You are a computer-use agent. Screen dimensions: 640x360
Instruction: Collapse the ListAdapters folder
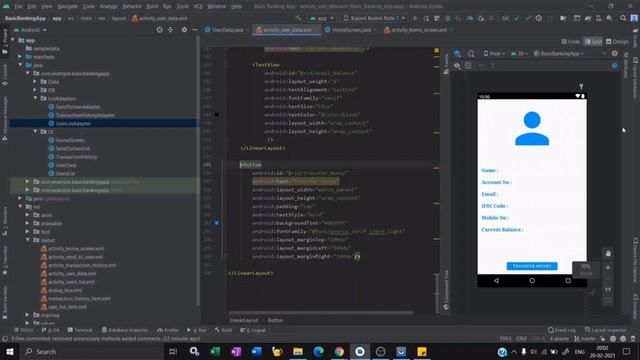pos(36,98)
